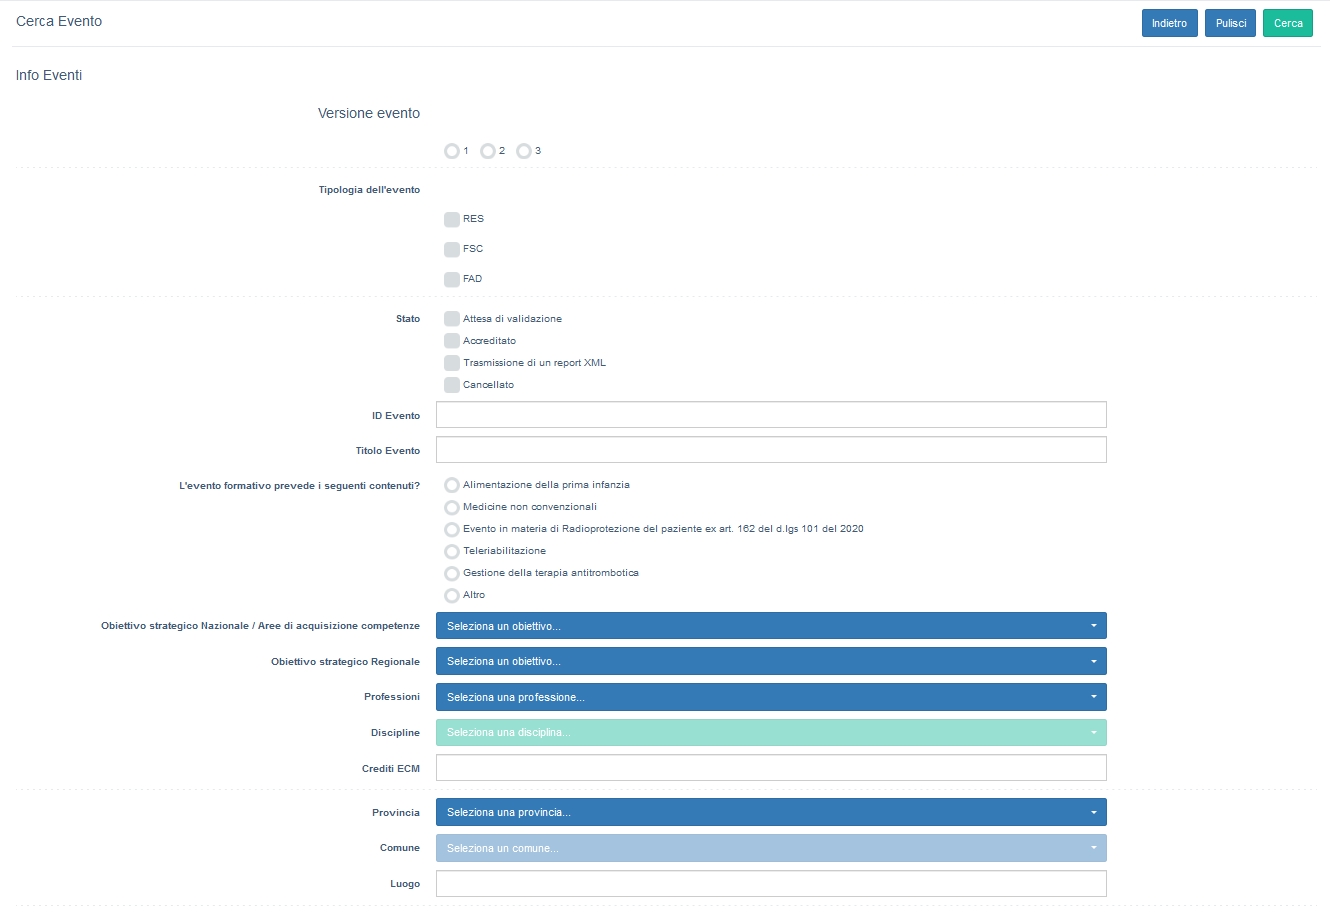Click into the ID Evento field
Screen dimensions: 1331x916
pyautogui.click(x=770, y=415)
